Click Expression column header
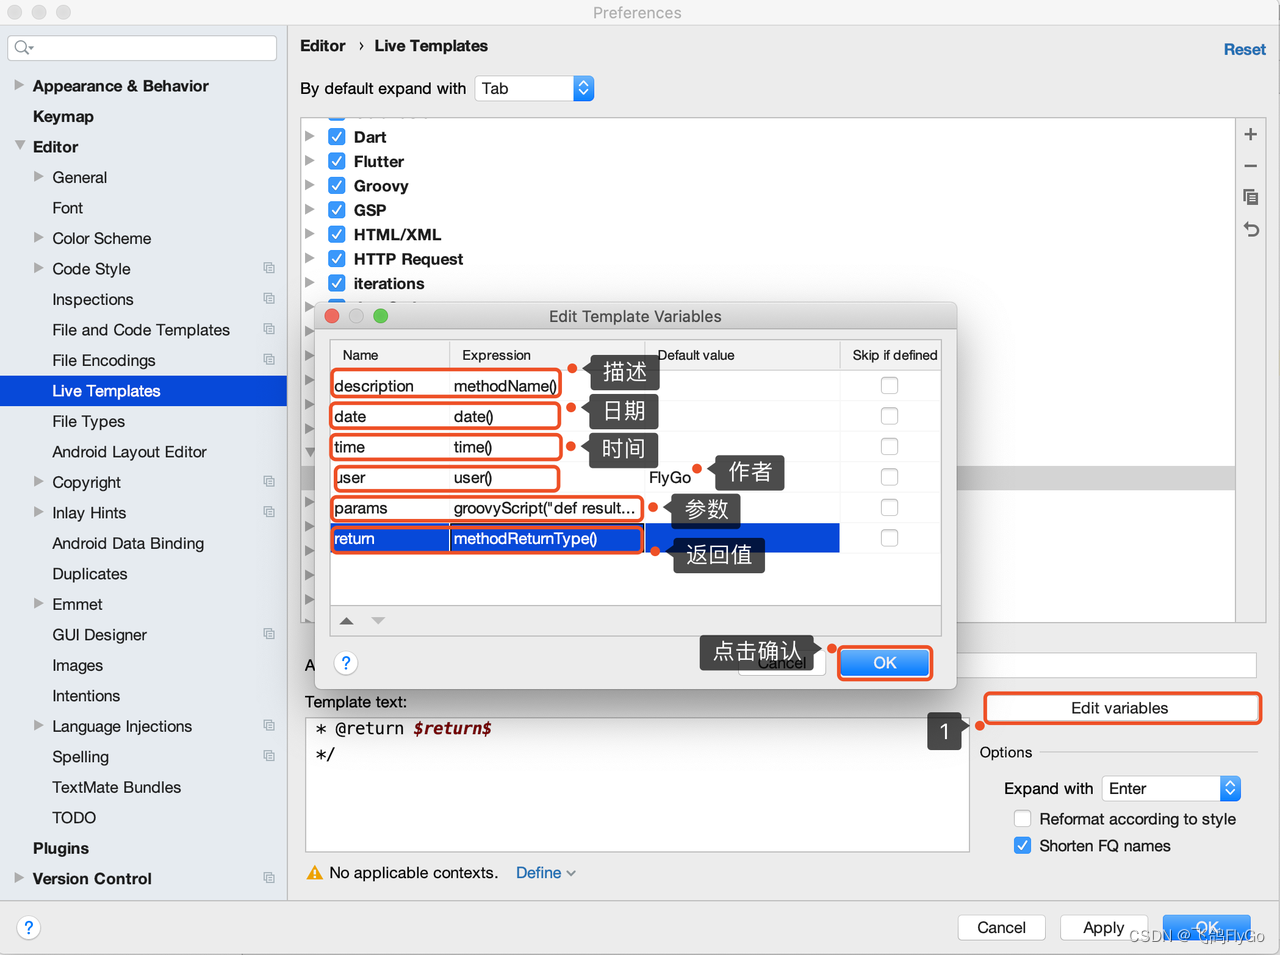The width and height of the screenshot is (1280, 955). point(547,355)
